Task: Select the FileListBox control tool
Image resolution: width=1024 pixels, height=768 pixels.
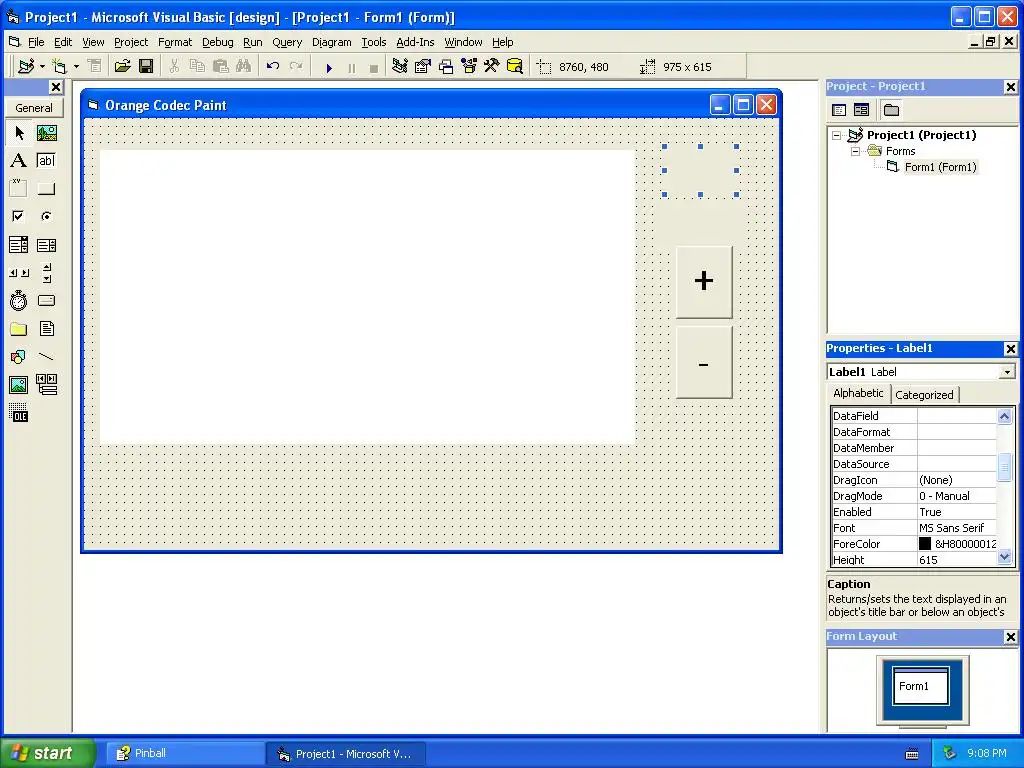Action: tap(46, 329)
